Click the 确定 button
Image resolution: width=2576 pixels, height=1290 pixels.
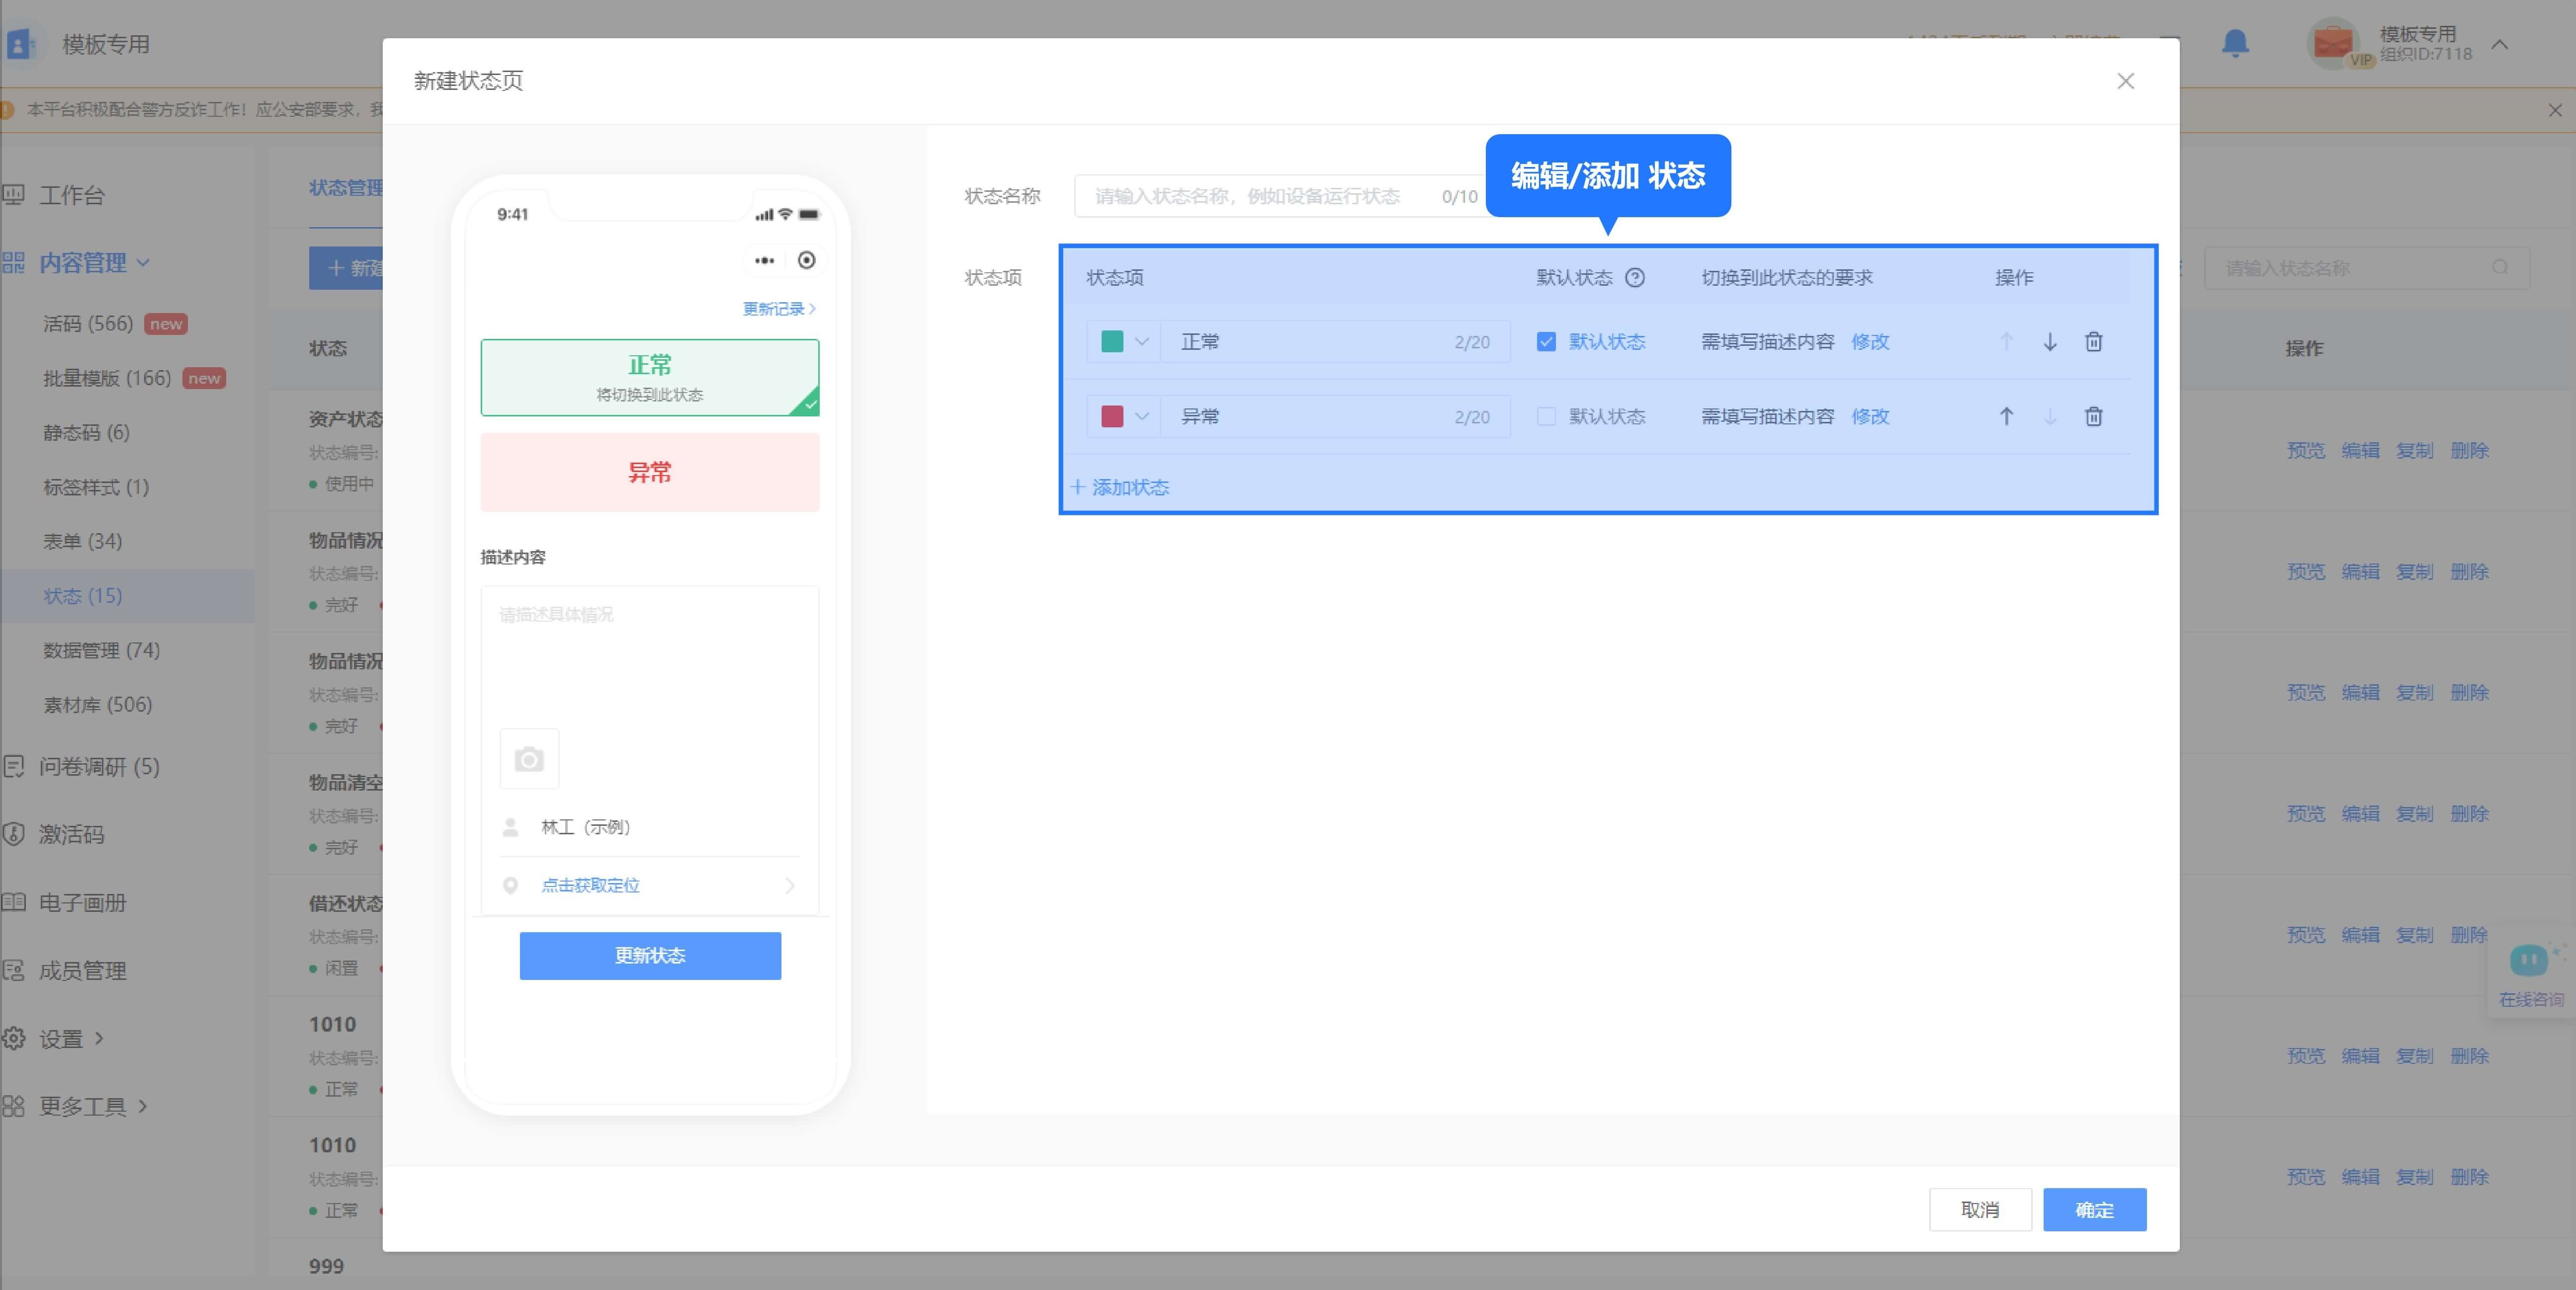[2094, 1210]
